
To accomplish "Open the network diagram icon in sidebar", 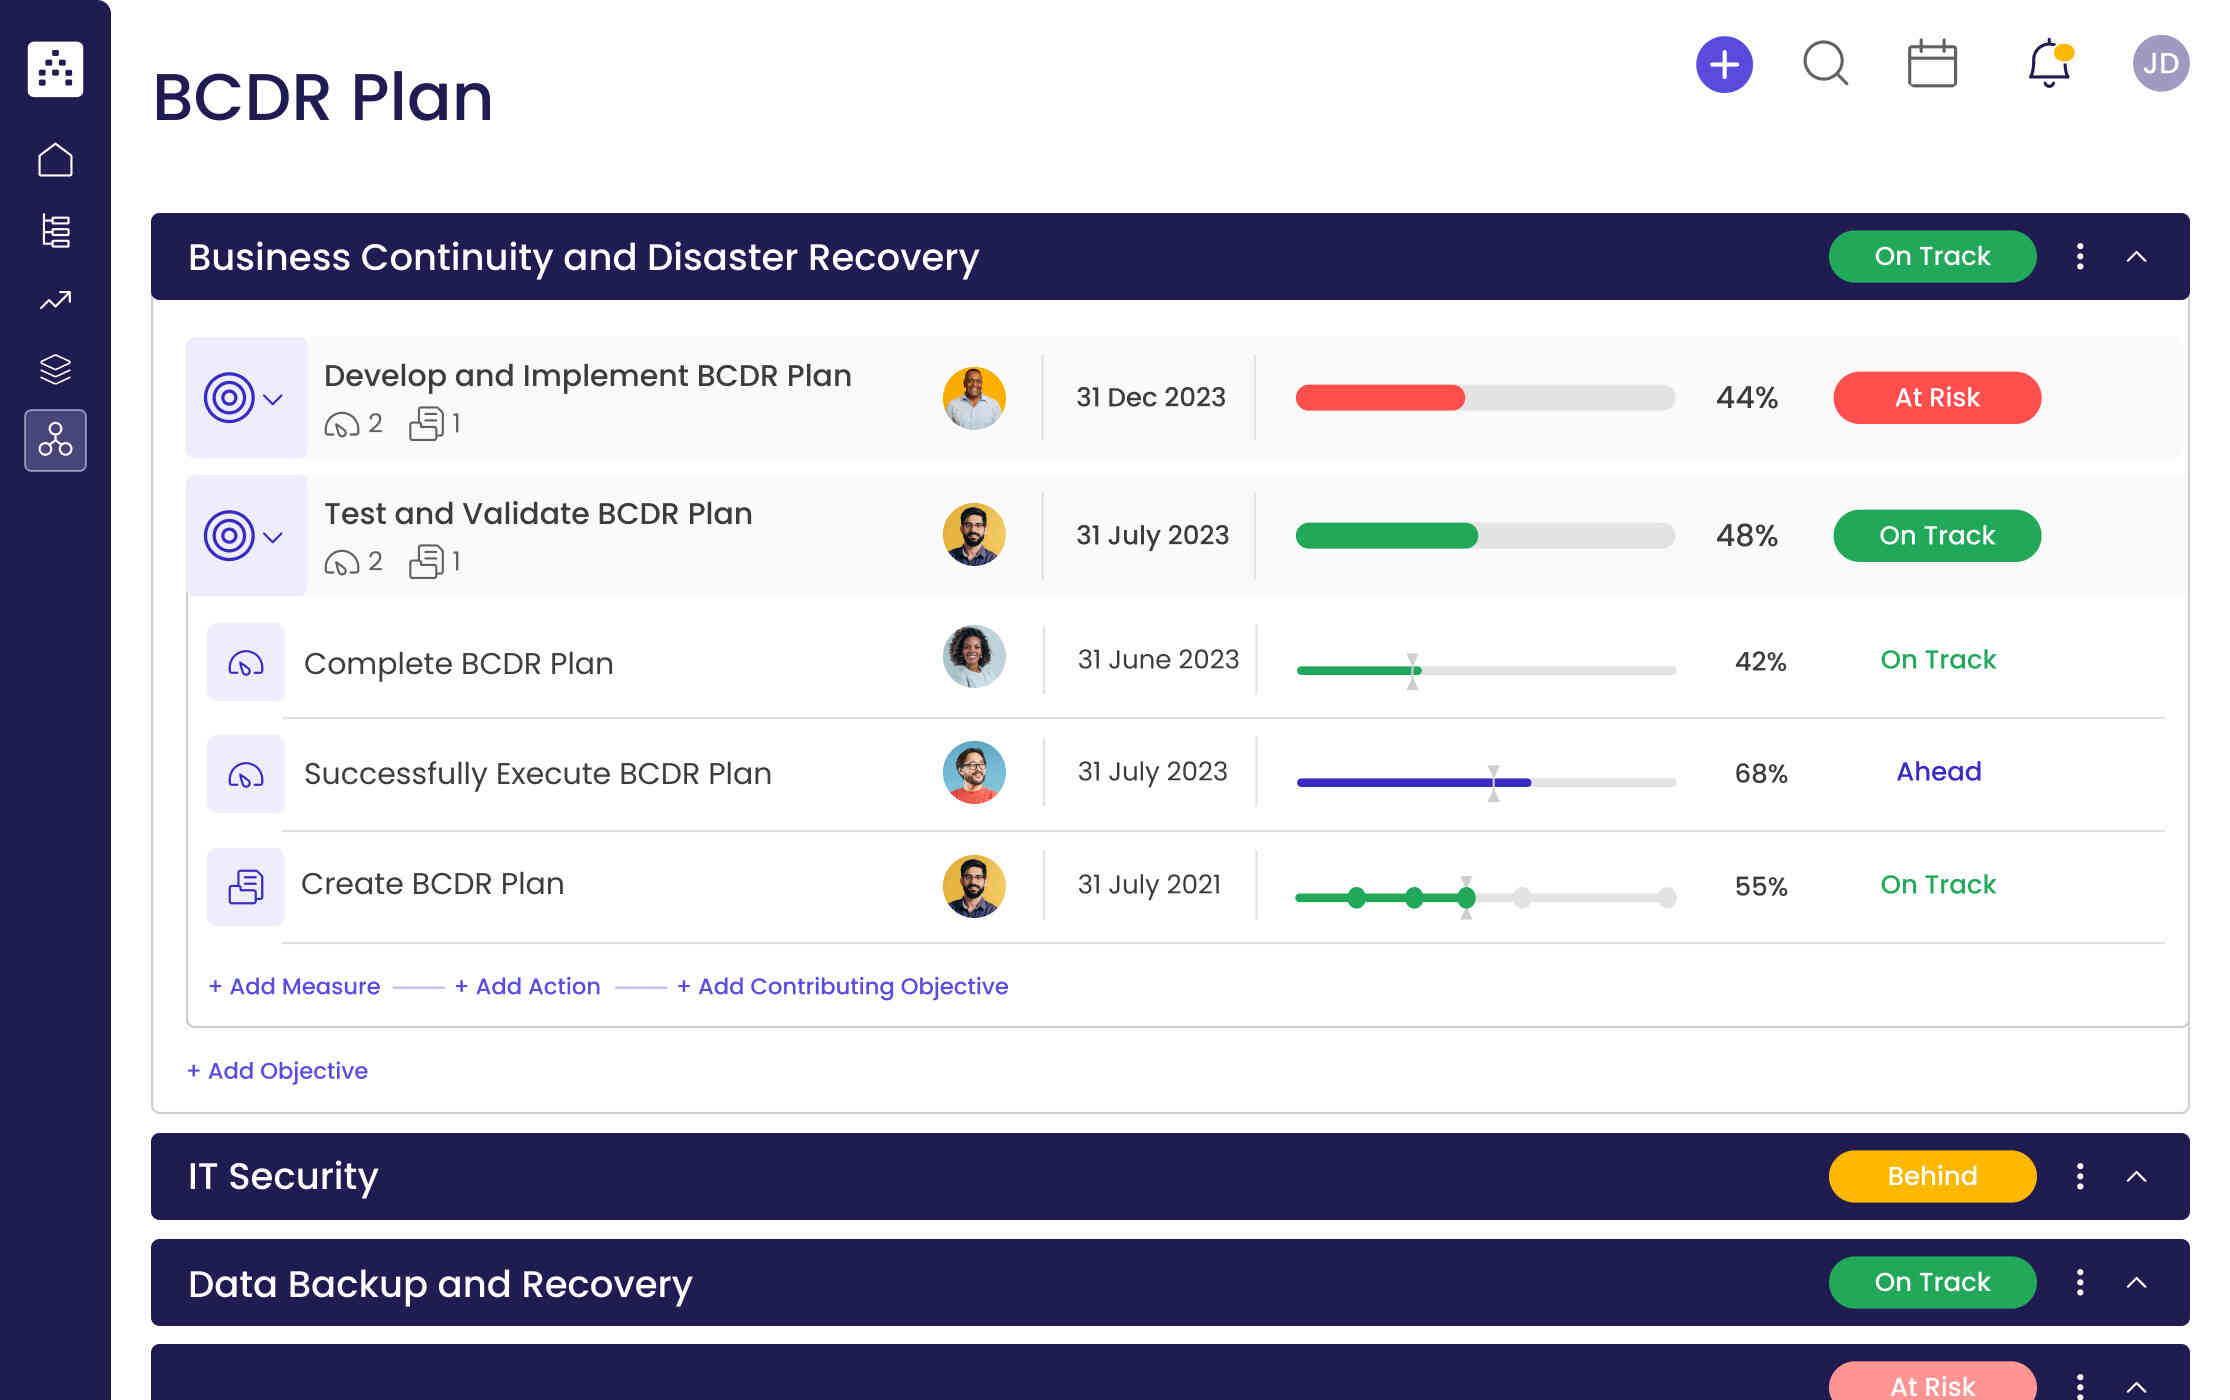I will pyautogui.click(x=55, y=440).
